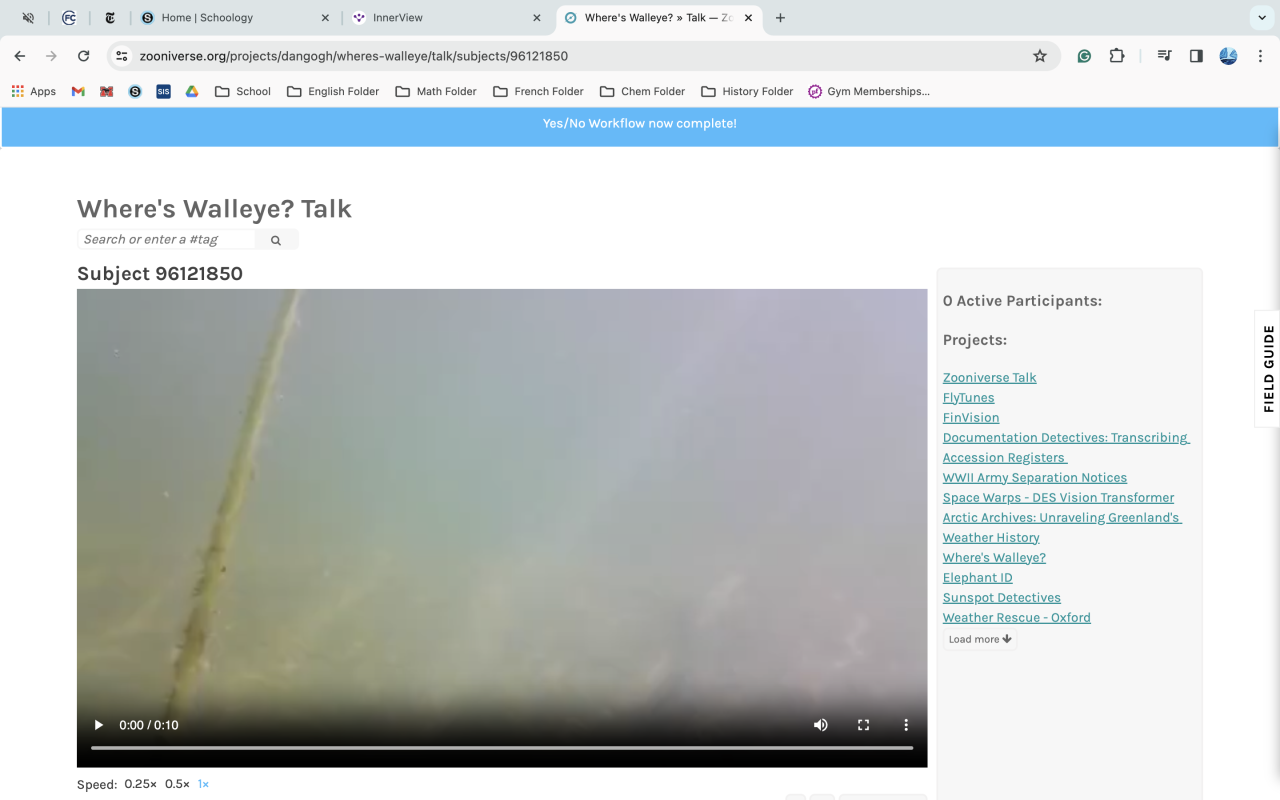Click the talk search magnifier button
The width and height of the screenshot is (1280, 800).
pos(276,240)
